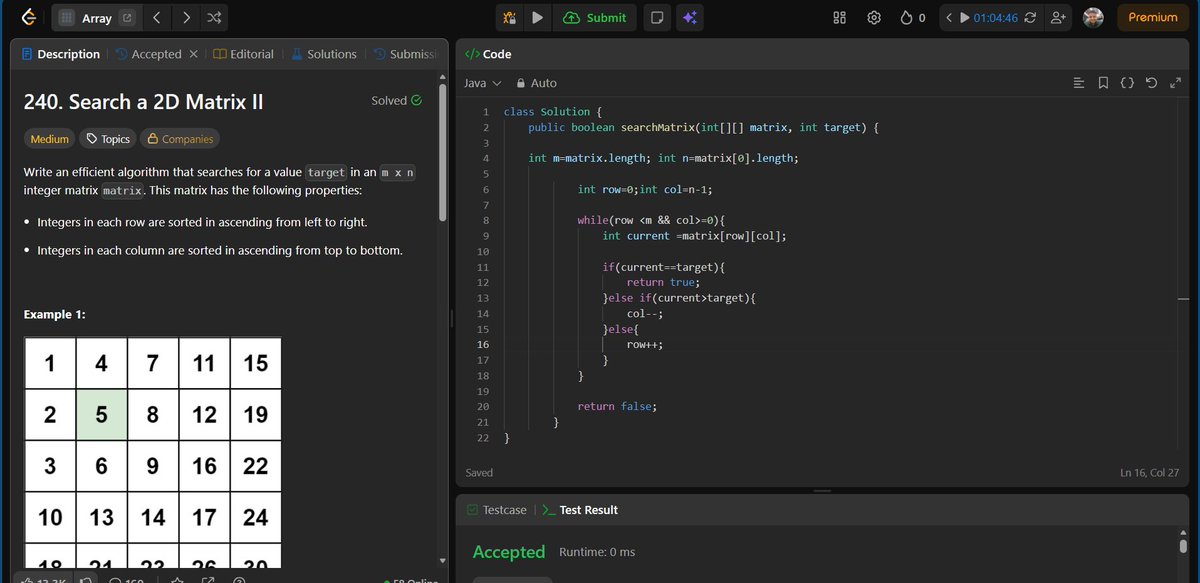This screenshot has width=1200, height=583.
Task: Click the 'searchMatrix' method signature line
Action: click(x=704, y=128)
